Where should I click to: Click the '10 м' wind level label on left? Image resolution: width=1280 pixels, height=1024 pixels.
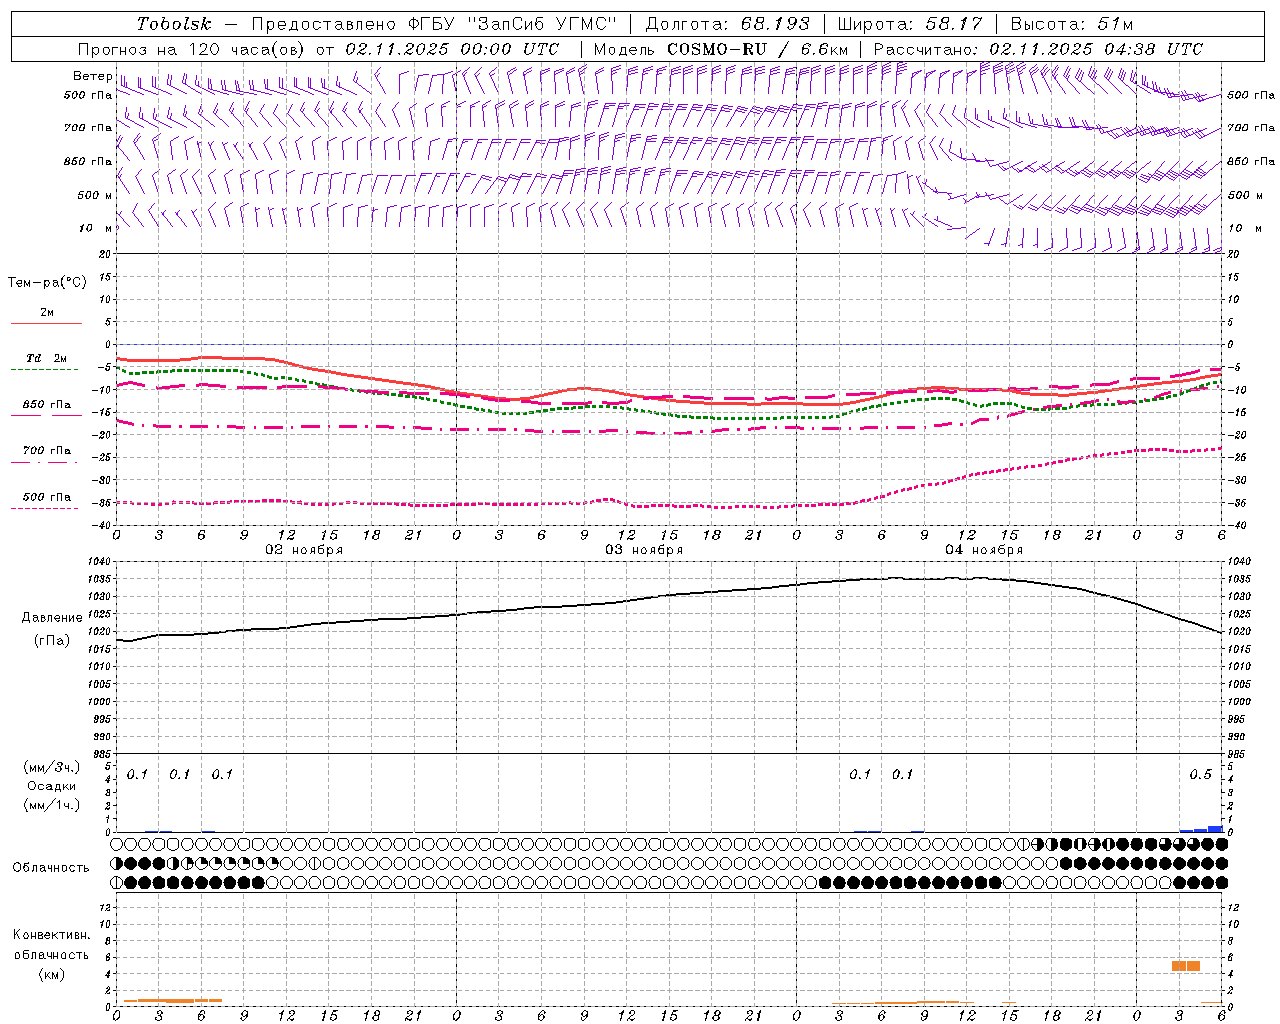click(x=95, y=228)
